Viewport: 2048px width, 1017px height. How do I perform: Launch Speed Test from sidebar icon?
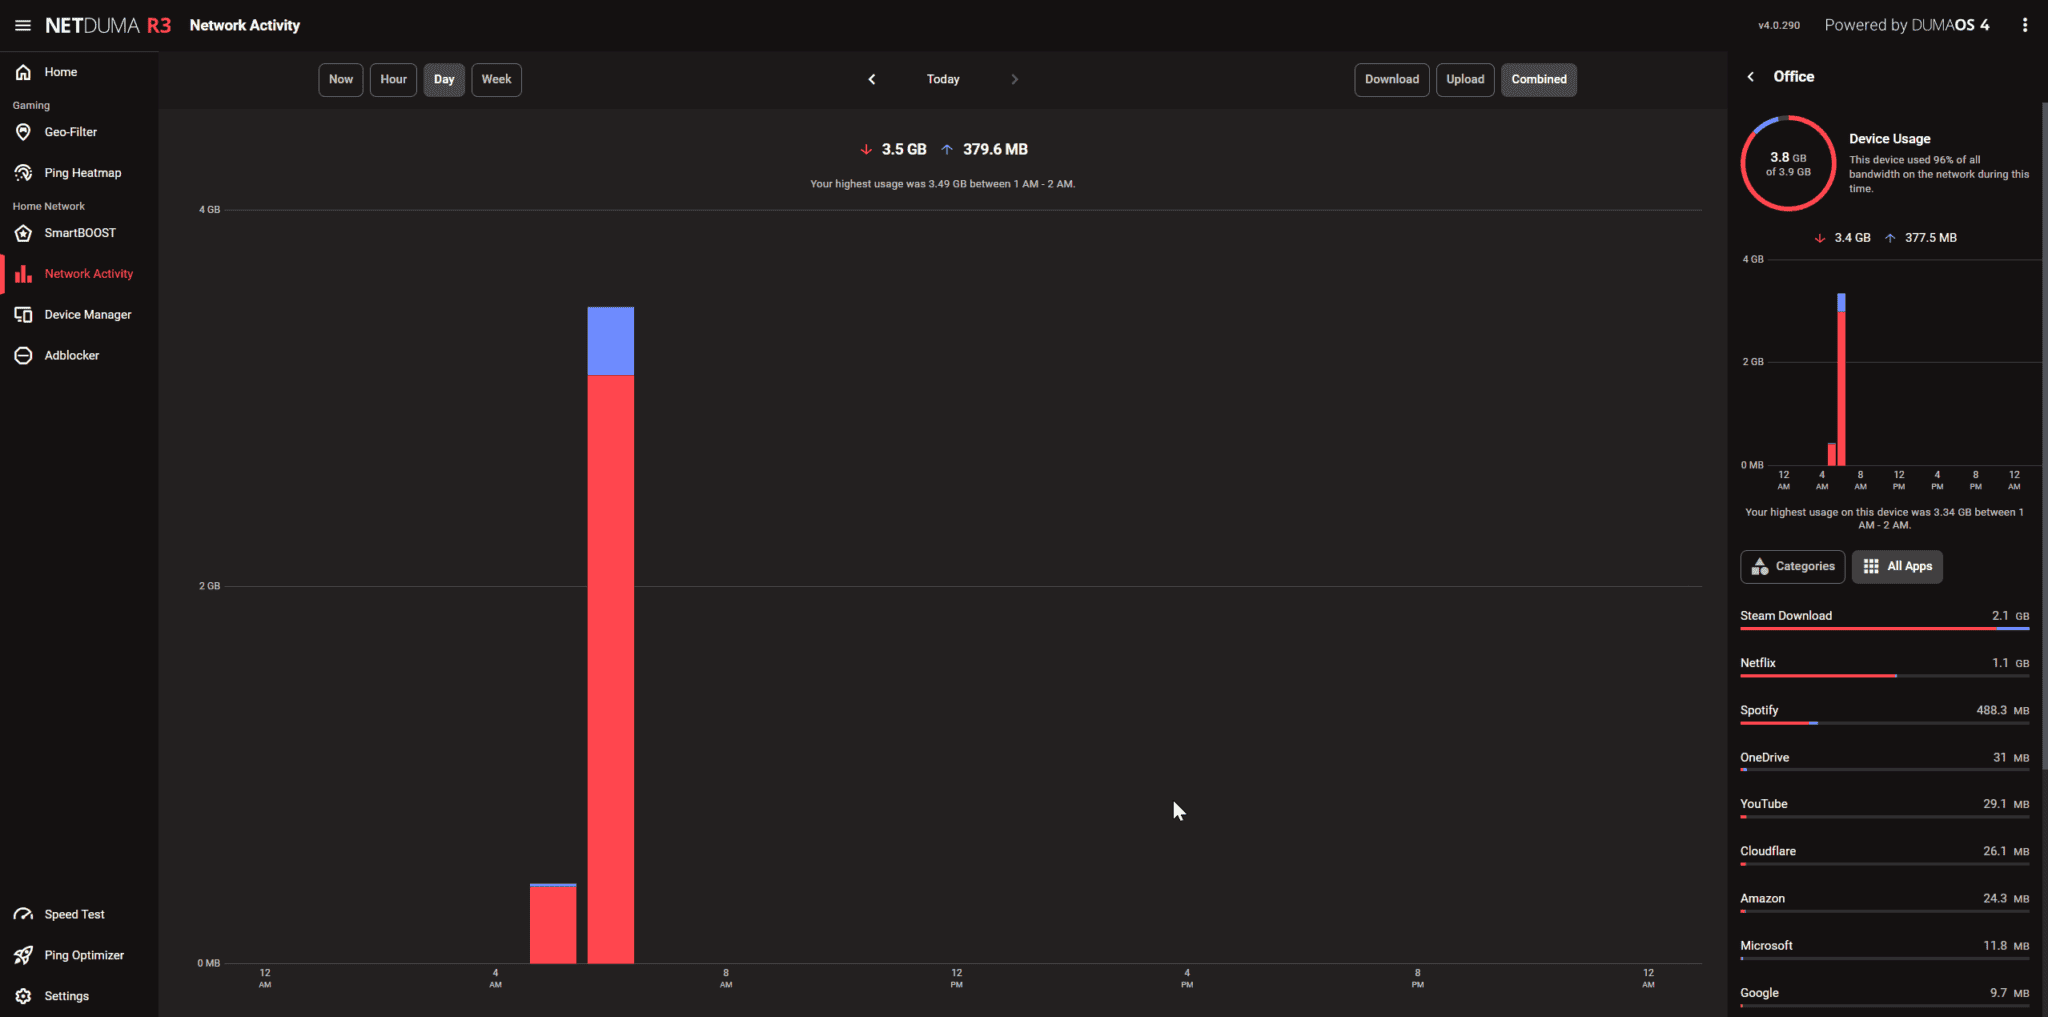coord(23,915)
